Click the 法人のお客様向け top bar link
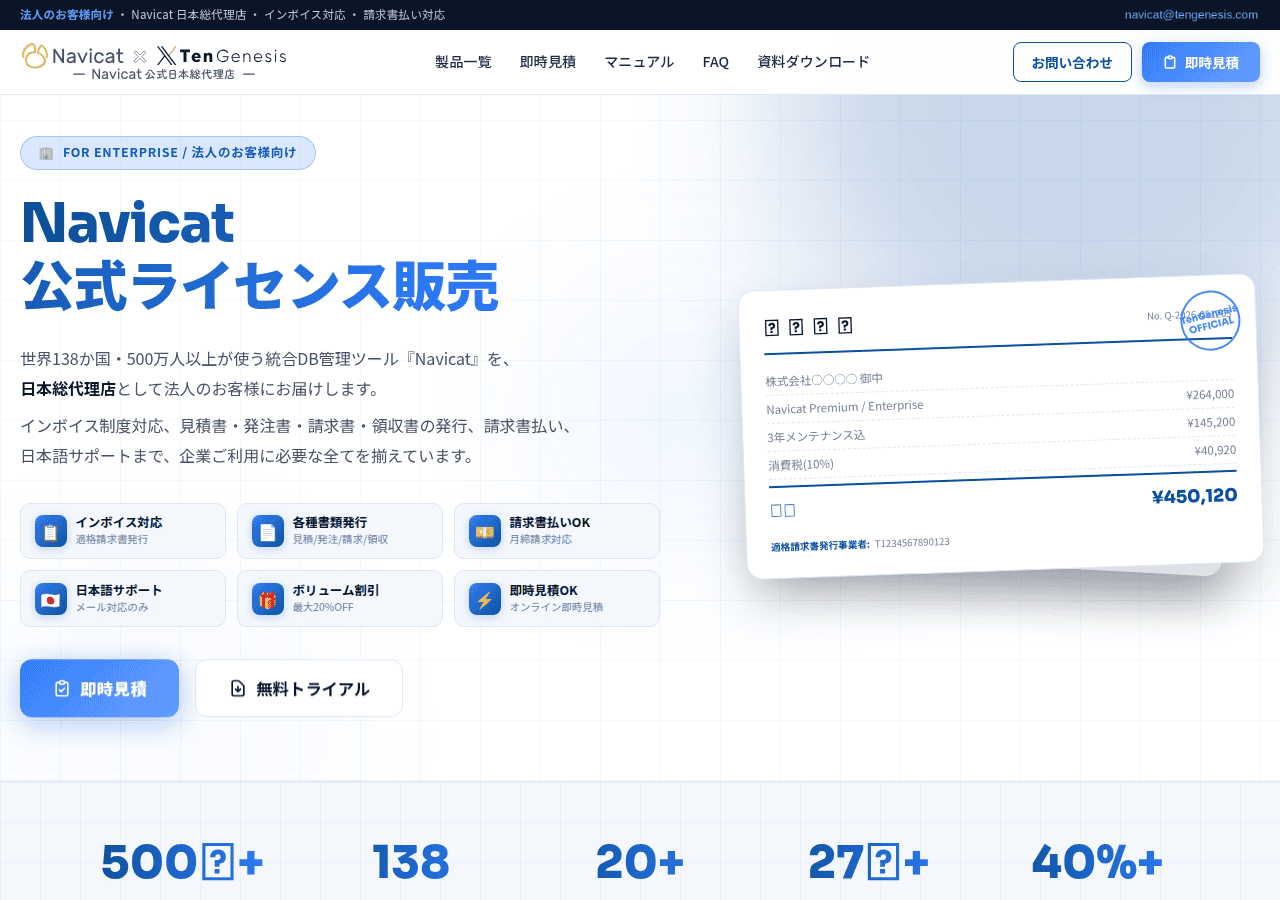Screen dimensions: 1280x900 pyautogui.click(x=66, y=15)
